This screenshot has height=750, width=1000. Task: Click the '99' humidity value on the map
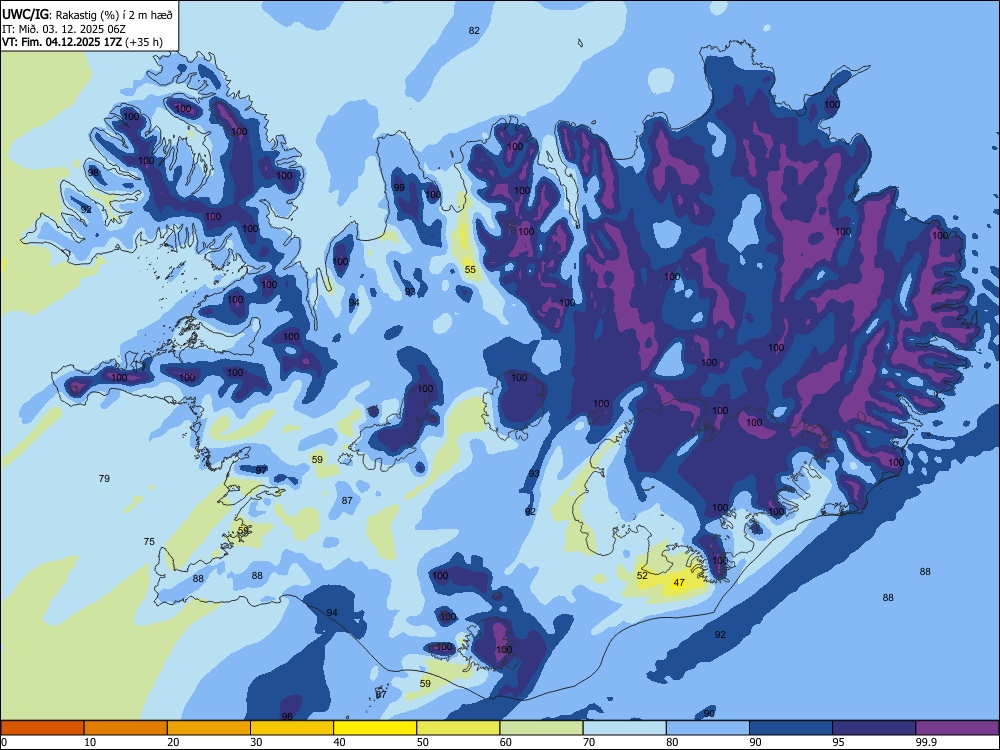(x=399, y=188)
